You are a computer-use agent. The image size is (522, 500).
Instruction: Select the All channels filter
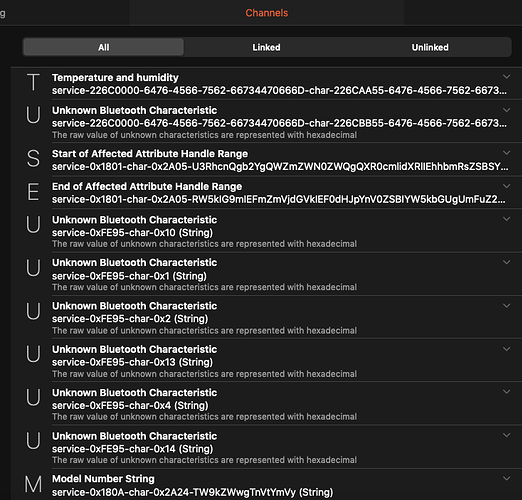[103, 47]
